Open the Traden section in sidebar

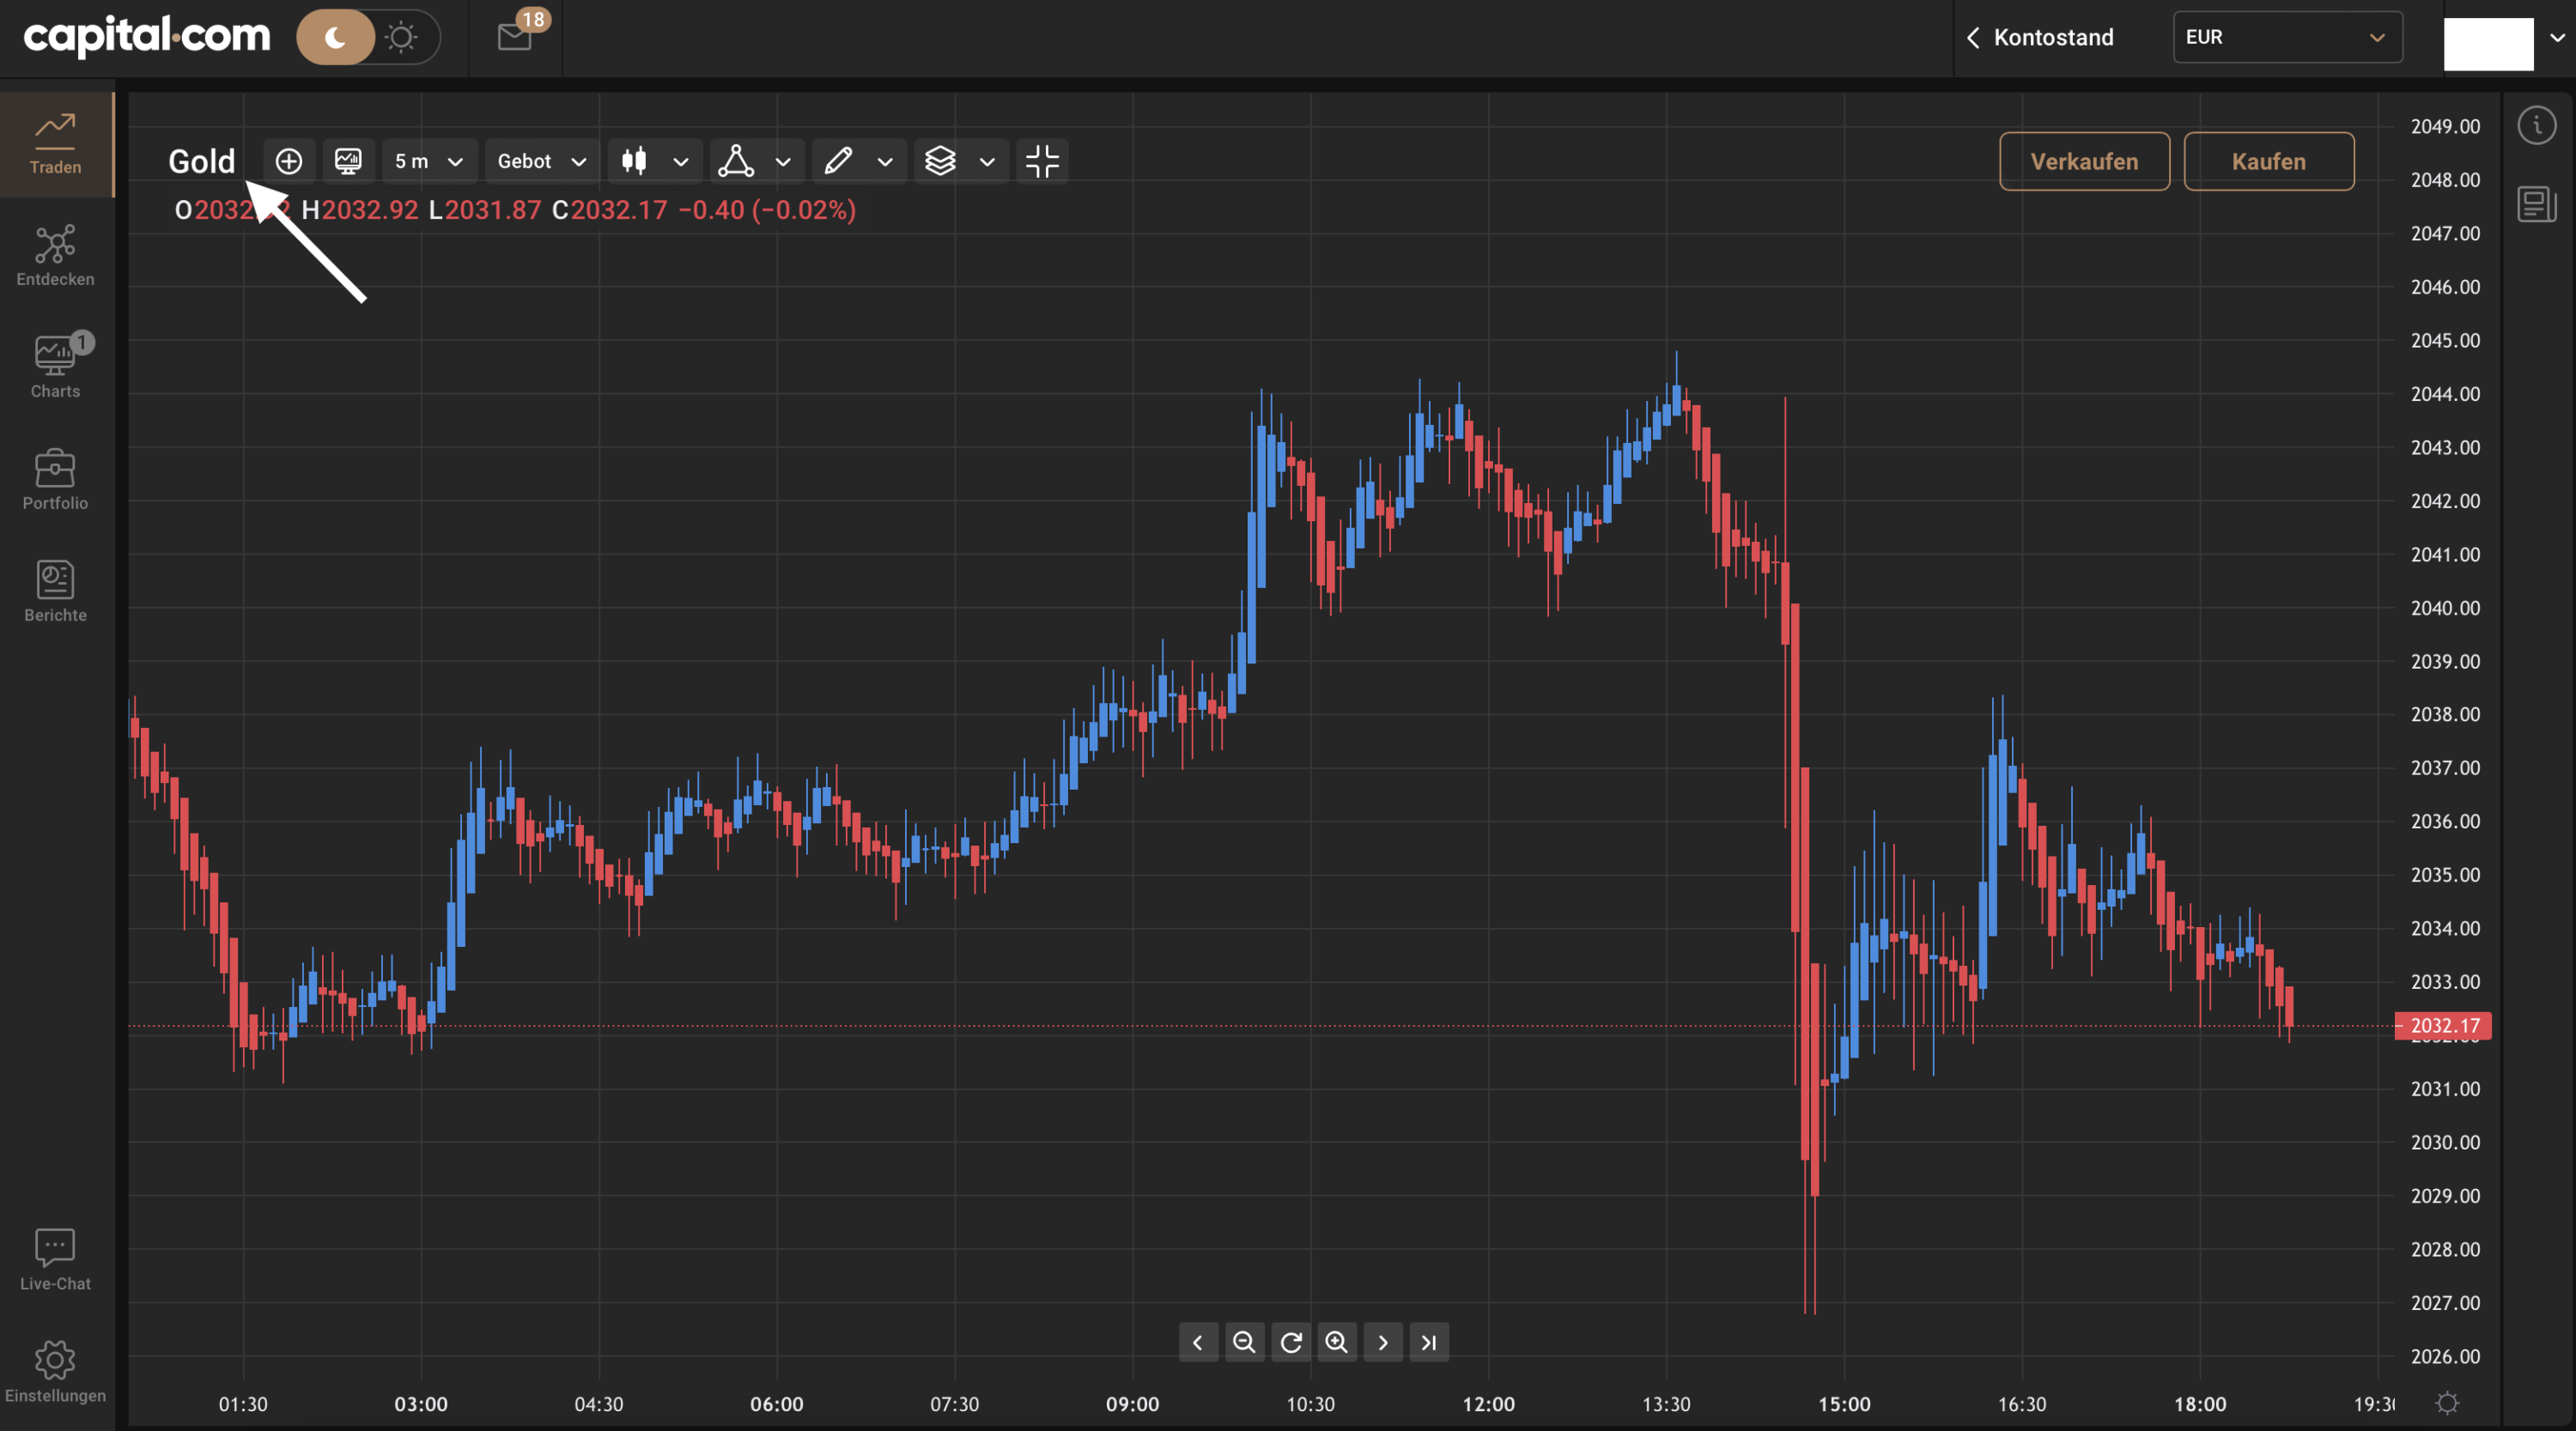[56, 145]
